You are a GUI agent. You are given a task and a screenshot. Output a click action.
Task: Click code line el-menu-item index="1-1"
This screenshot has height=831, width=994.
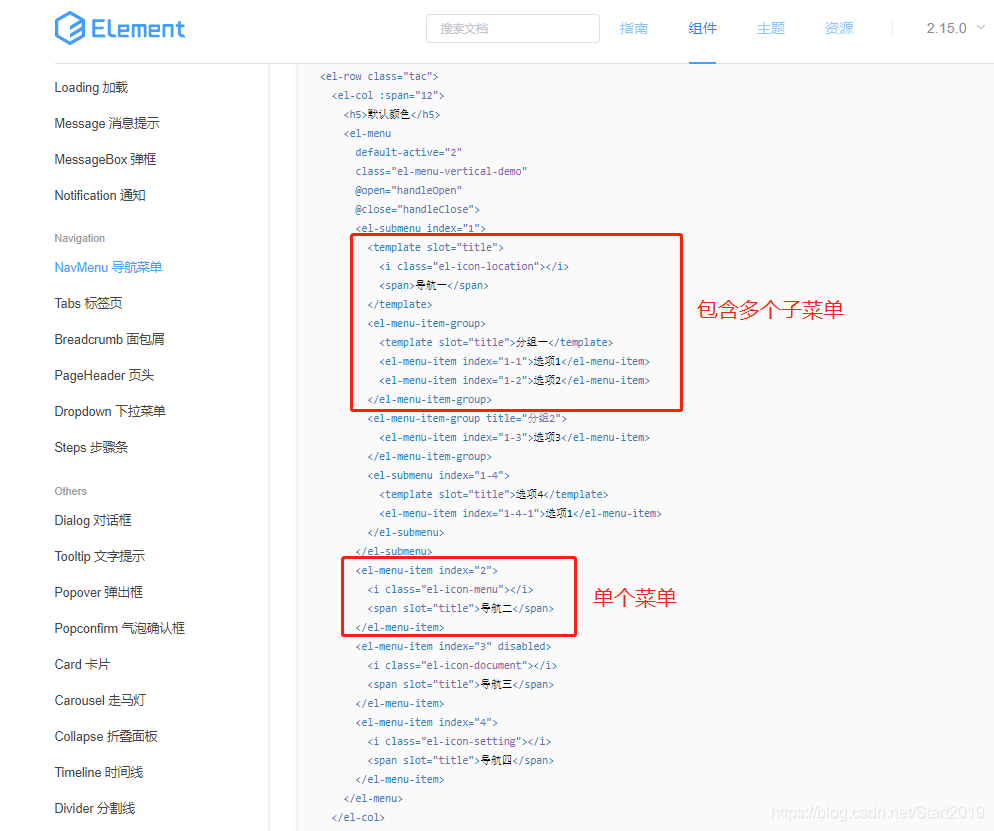(515, 362)
